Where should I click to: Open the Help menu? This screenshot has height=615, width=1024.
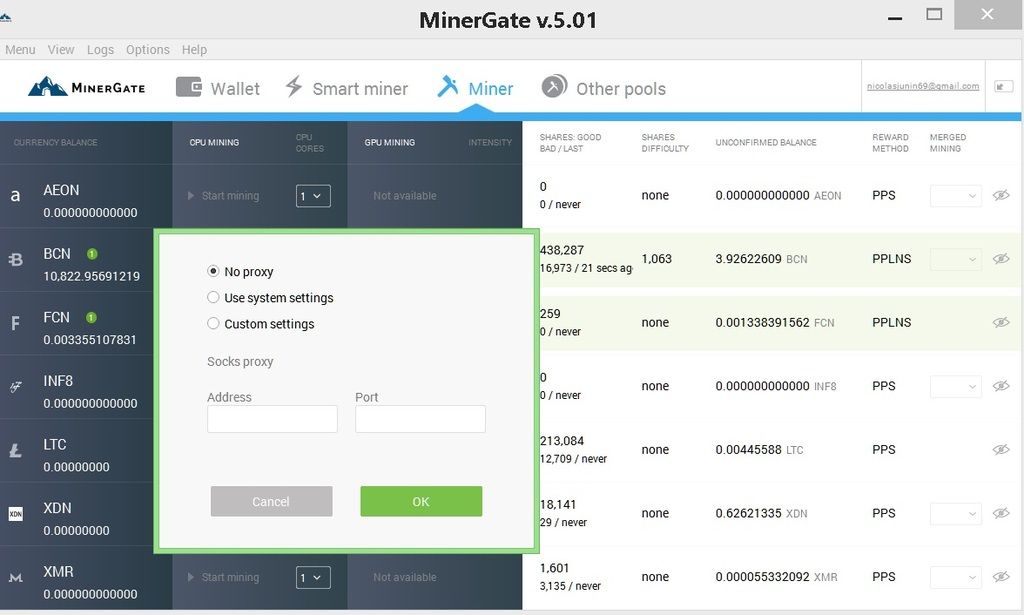pos(194,50)
